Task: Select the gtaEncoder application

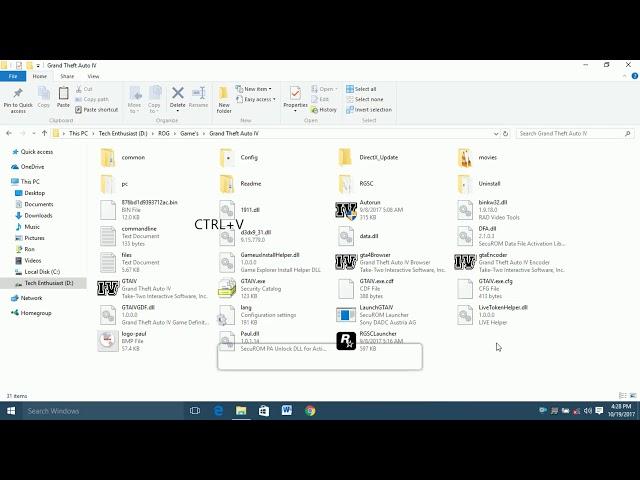Action: point(509,262)
